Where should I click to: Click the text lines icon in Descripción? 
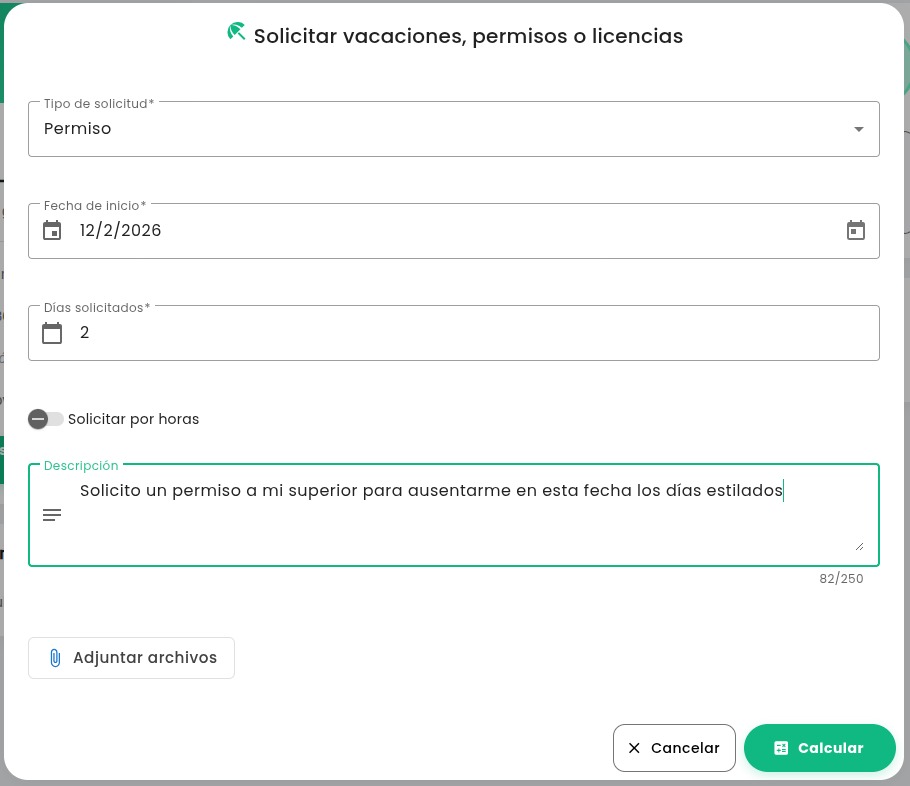pos(52,515)
